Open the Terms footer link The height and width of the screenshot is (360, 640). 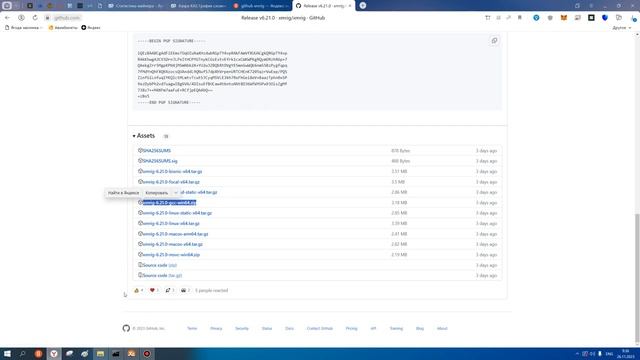click(192, 328)
